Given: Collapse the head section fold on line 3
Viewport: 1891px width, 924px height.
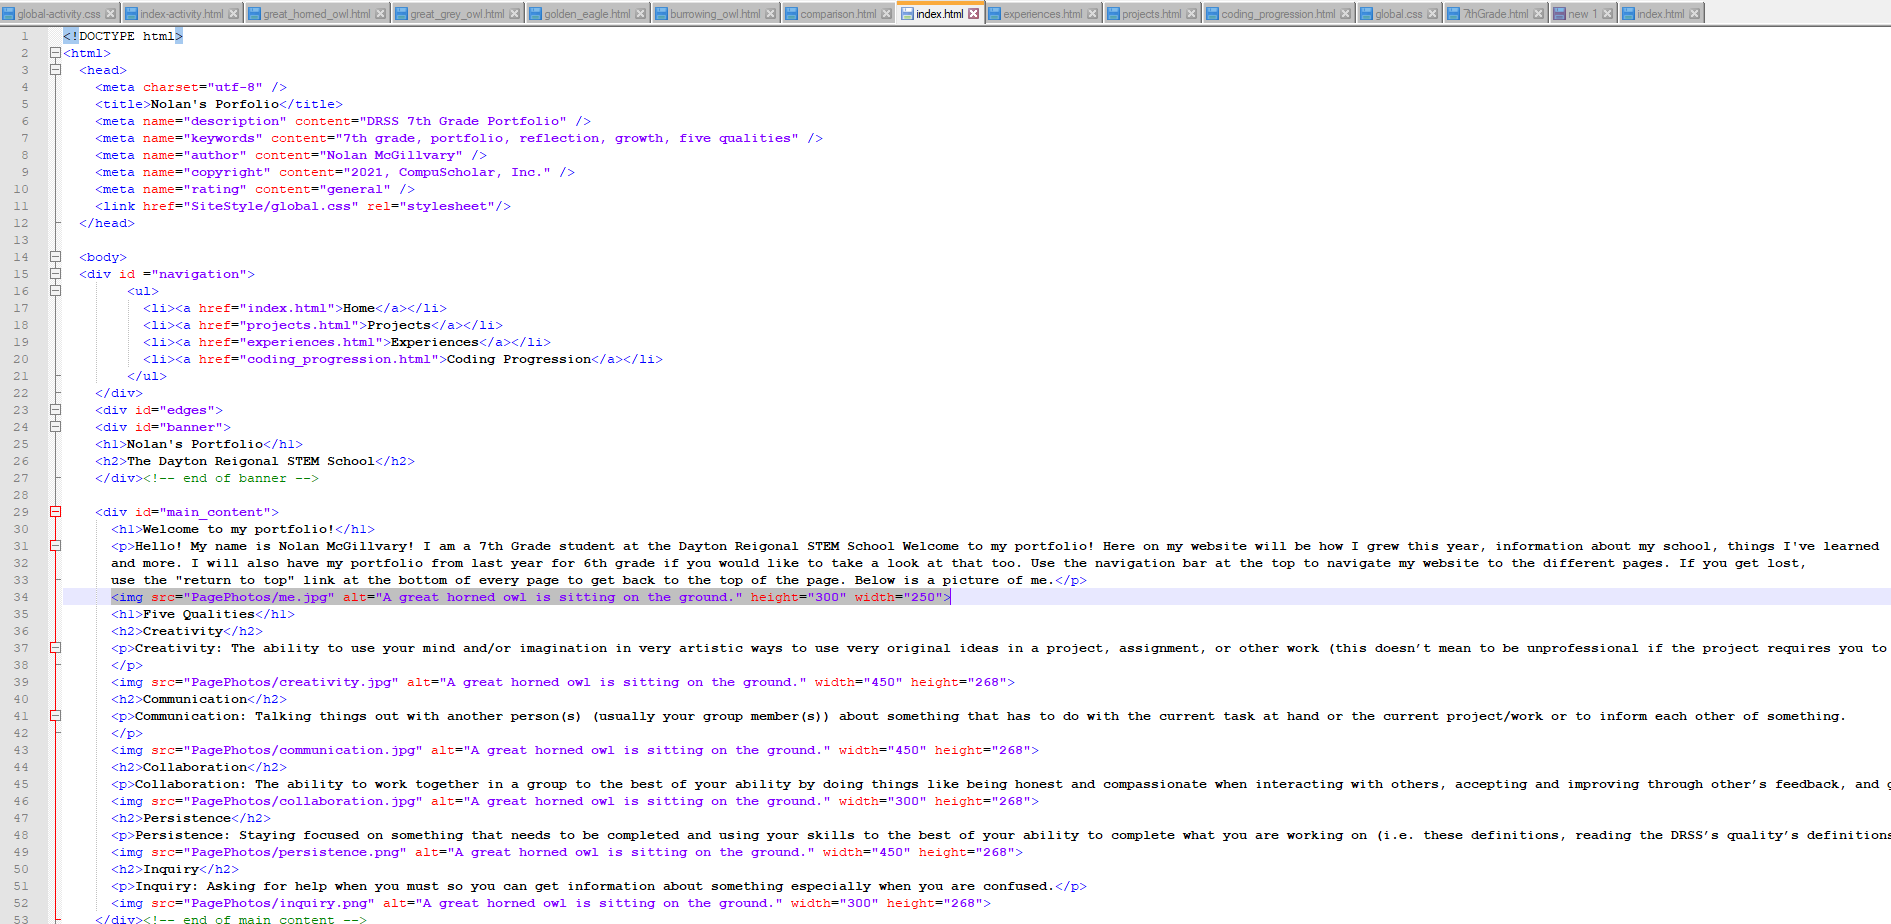Looking at the screenshot, I should click(x=56, y=70).
